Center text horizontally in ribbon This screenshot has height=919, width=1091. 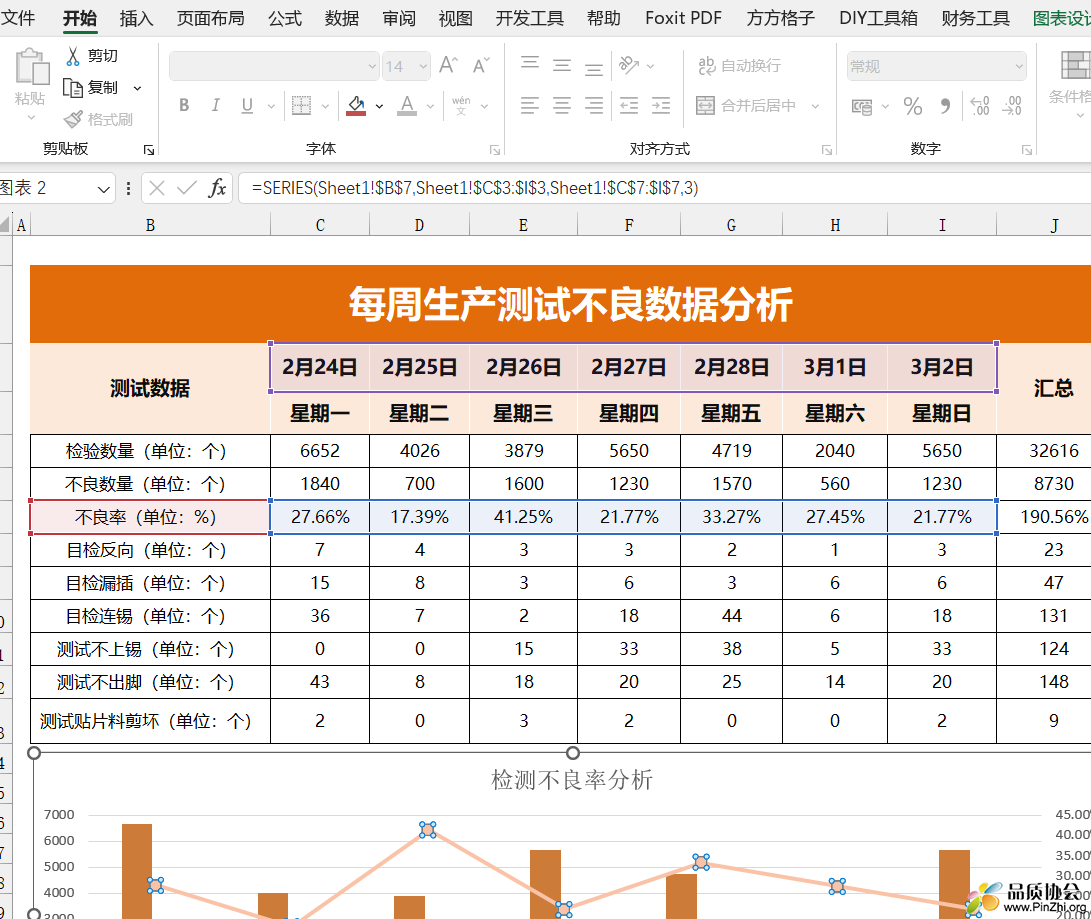click(x=562, y=106)
